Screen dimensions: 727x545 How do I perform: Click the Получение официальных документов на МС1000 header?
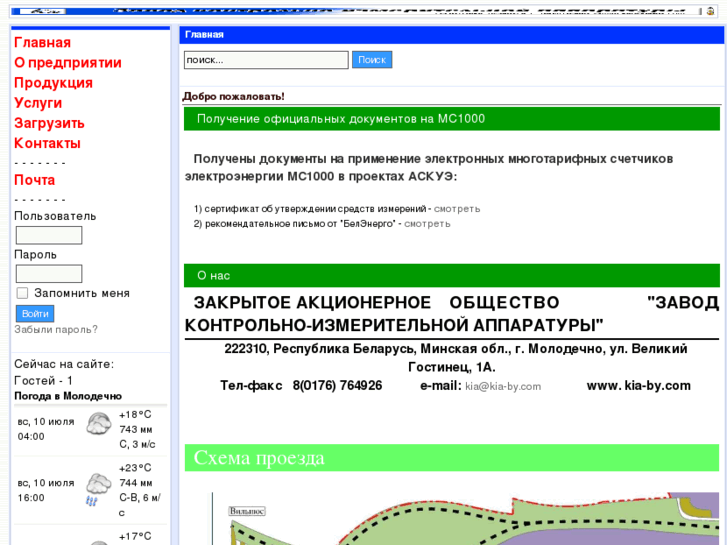[452, 119]
